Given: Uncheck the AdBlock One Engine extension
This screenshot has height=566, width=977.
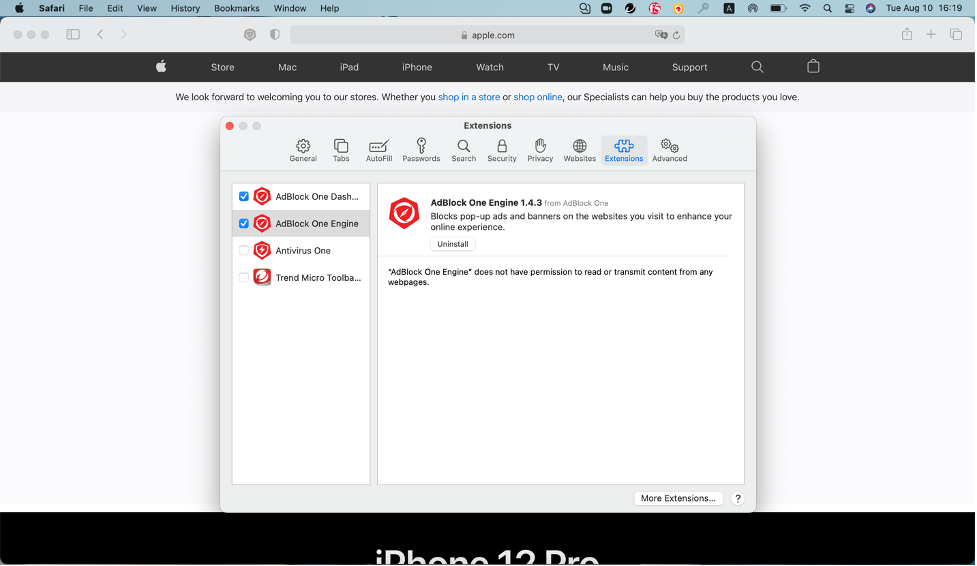Looking at the screenshot, I should point(244,224).
